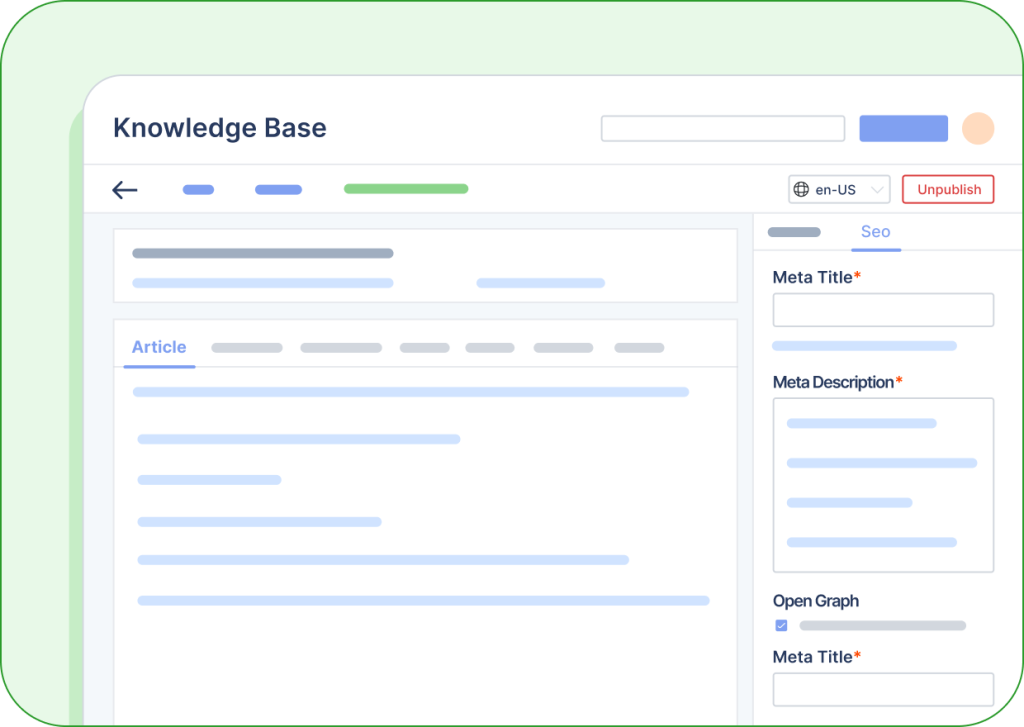The image size is (1024, 727).
Task: Click the back arrow to return
Action: [x=124, y=190]
